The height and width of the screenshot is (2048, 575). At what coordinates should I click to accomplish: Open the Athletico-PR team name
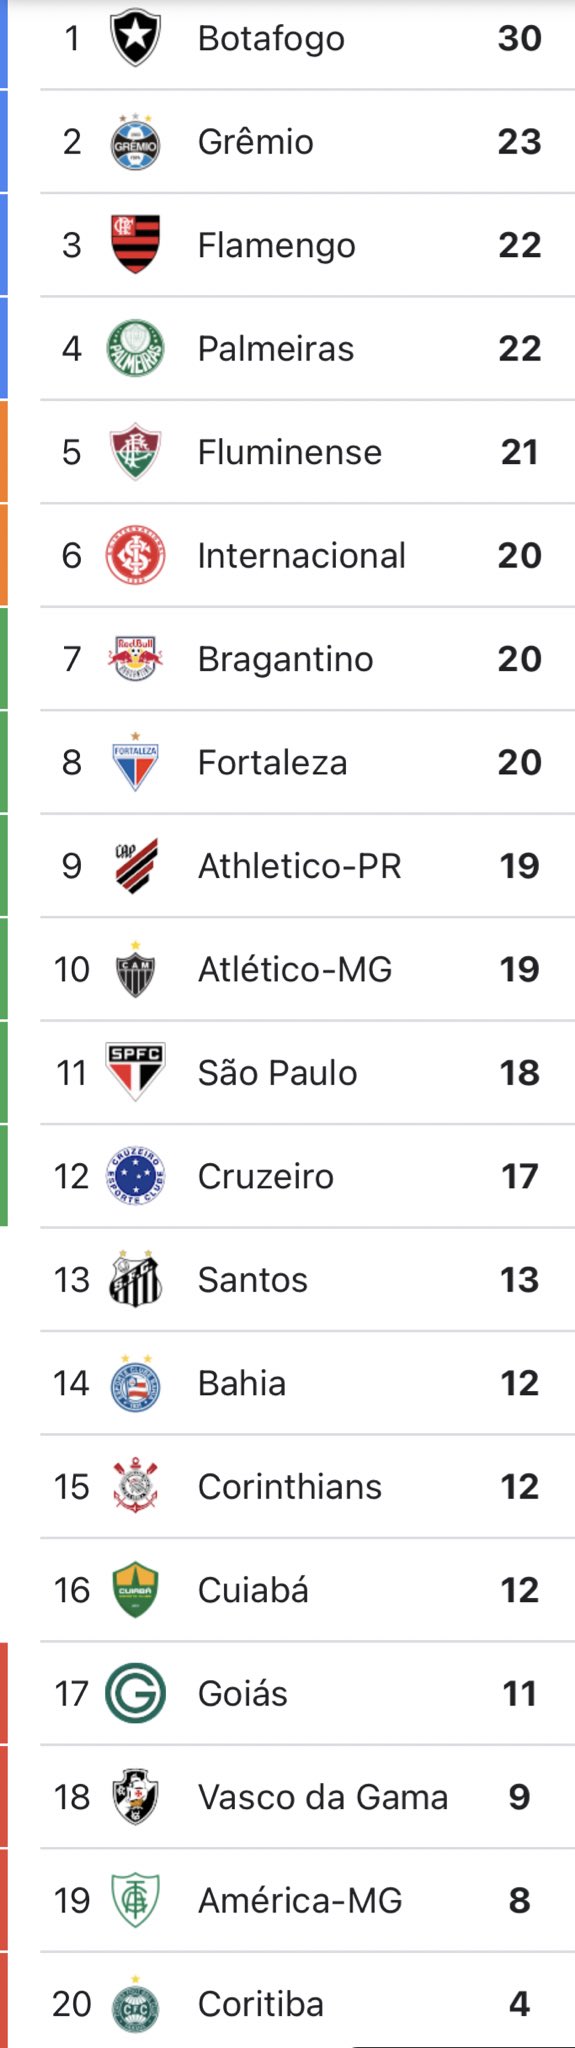(x=300, y=866)
